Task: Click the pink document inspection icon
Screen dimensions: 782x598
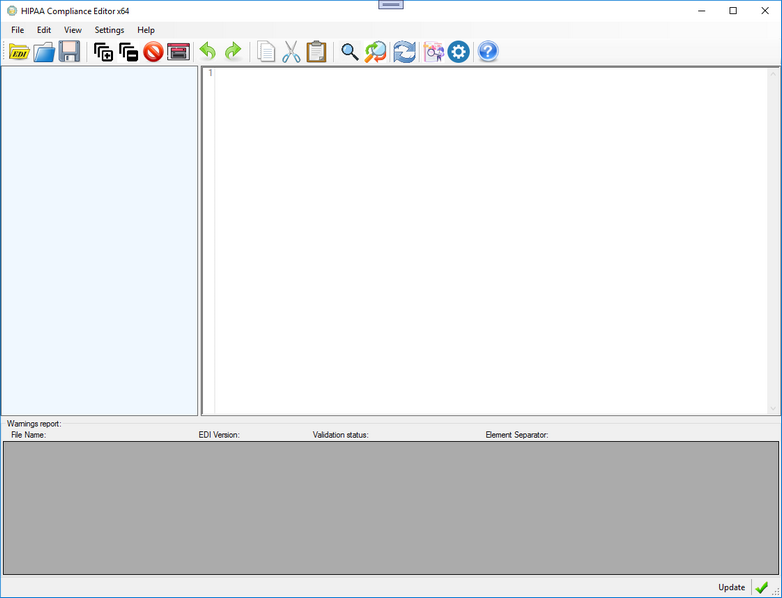Action: tap(433, 51)
